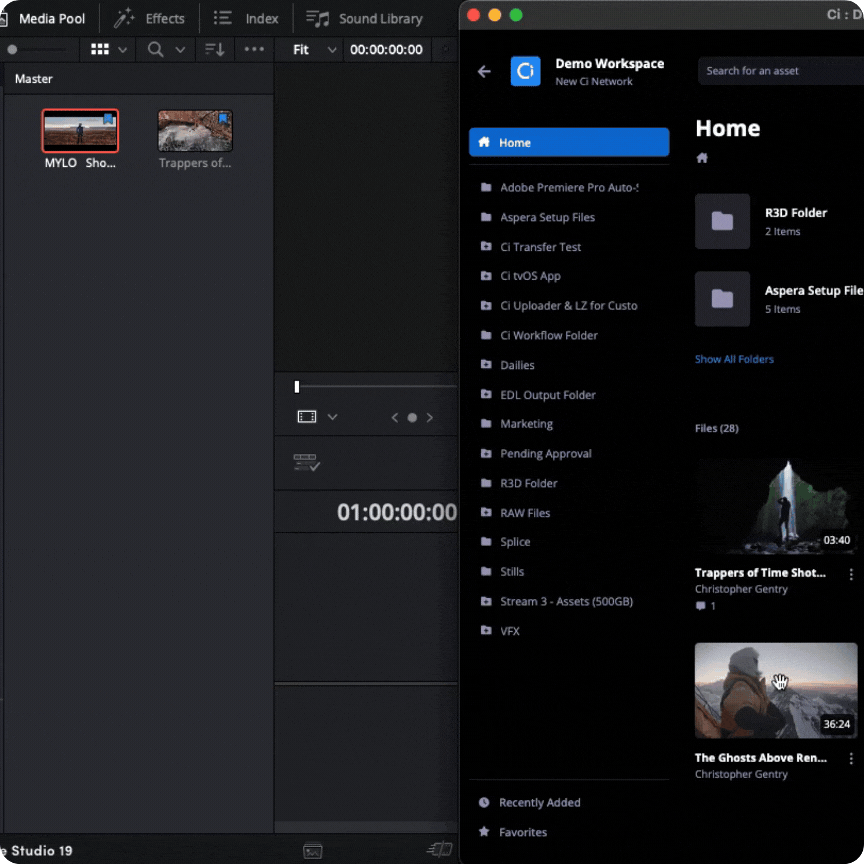Go to next marker arrow
This screenshot has height=864, width=864.
(x=430, y=418)
